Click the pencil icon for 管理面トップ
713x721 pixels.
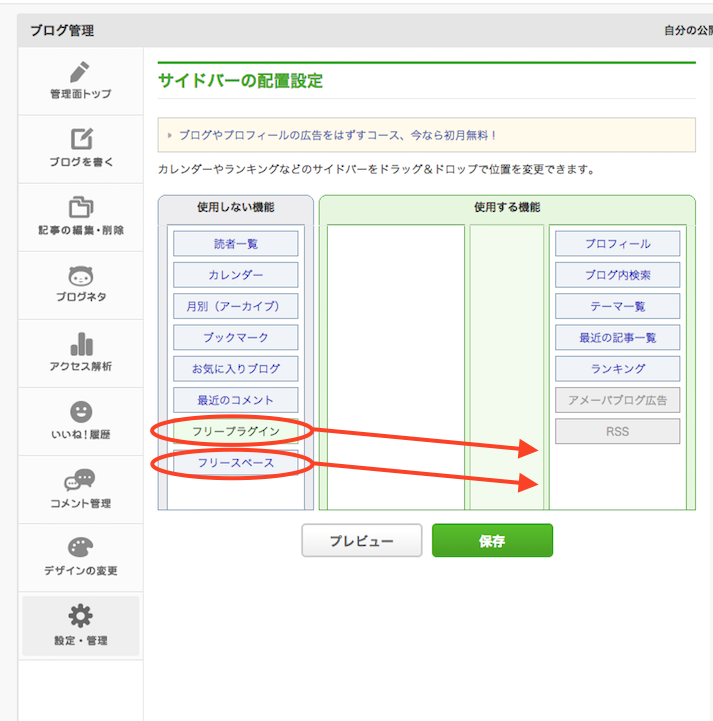[81, 72]
